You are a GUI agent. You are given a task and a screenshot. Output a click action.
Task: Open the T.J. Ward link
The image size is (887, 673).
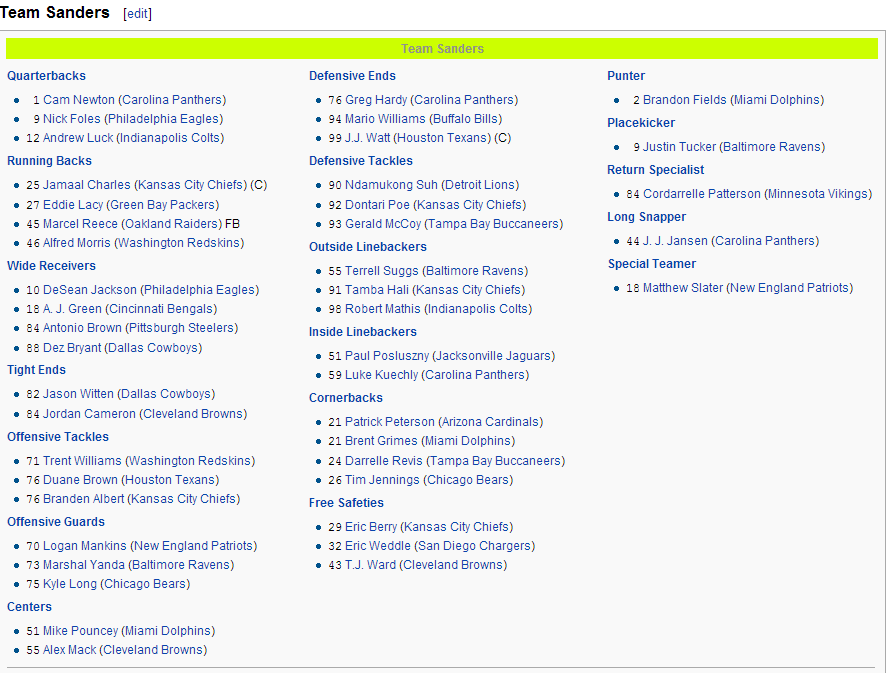coord(371,565)
